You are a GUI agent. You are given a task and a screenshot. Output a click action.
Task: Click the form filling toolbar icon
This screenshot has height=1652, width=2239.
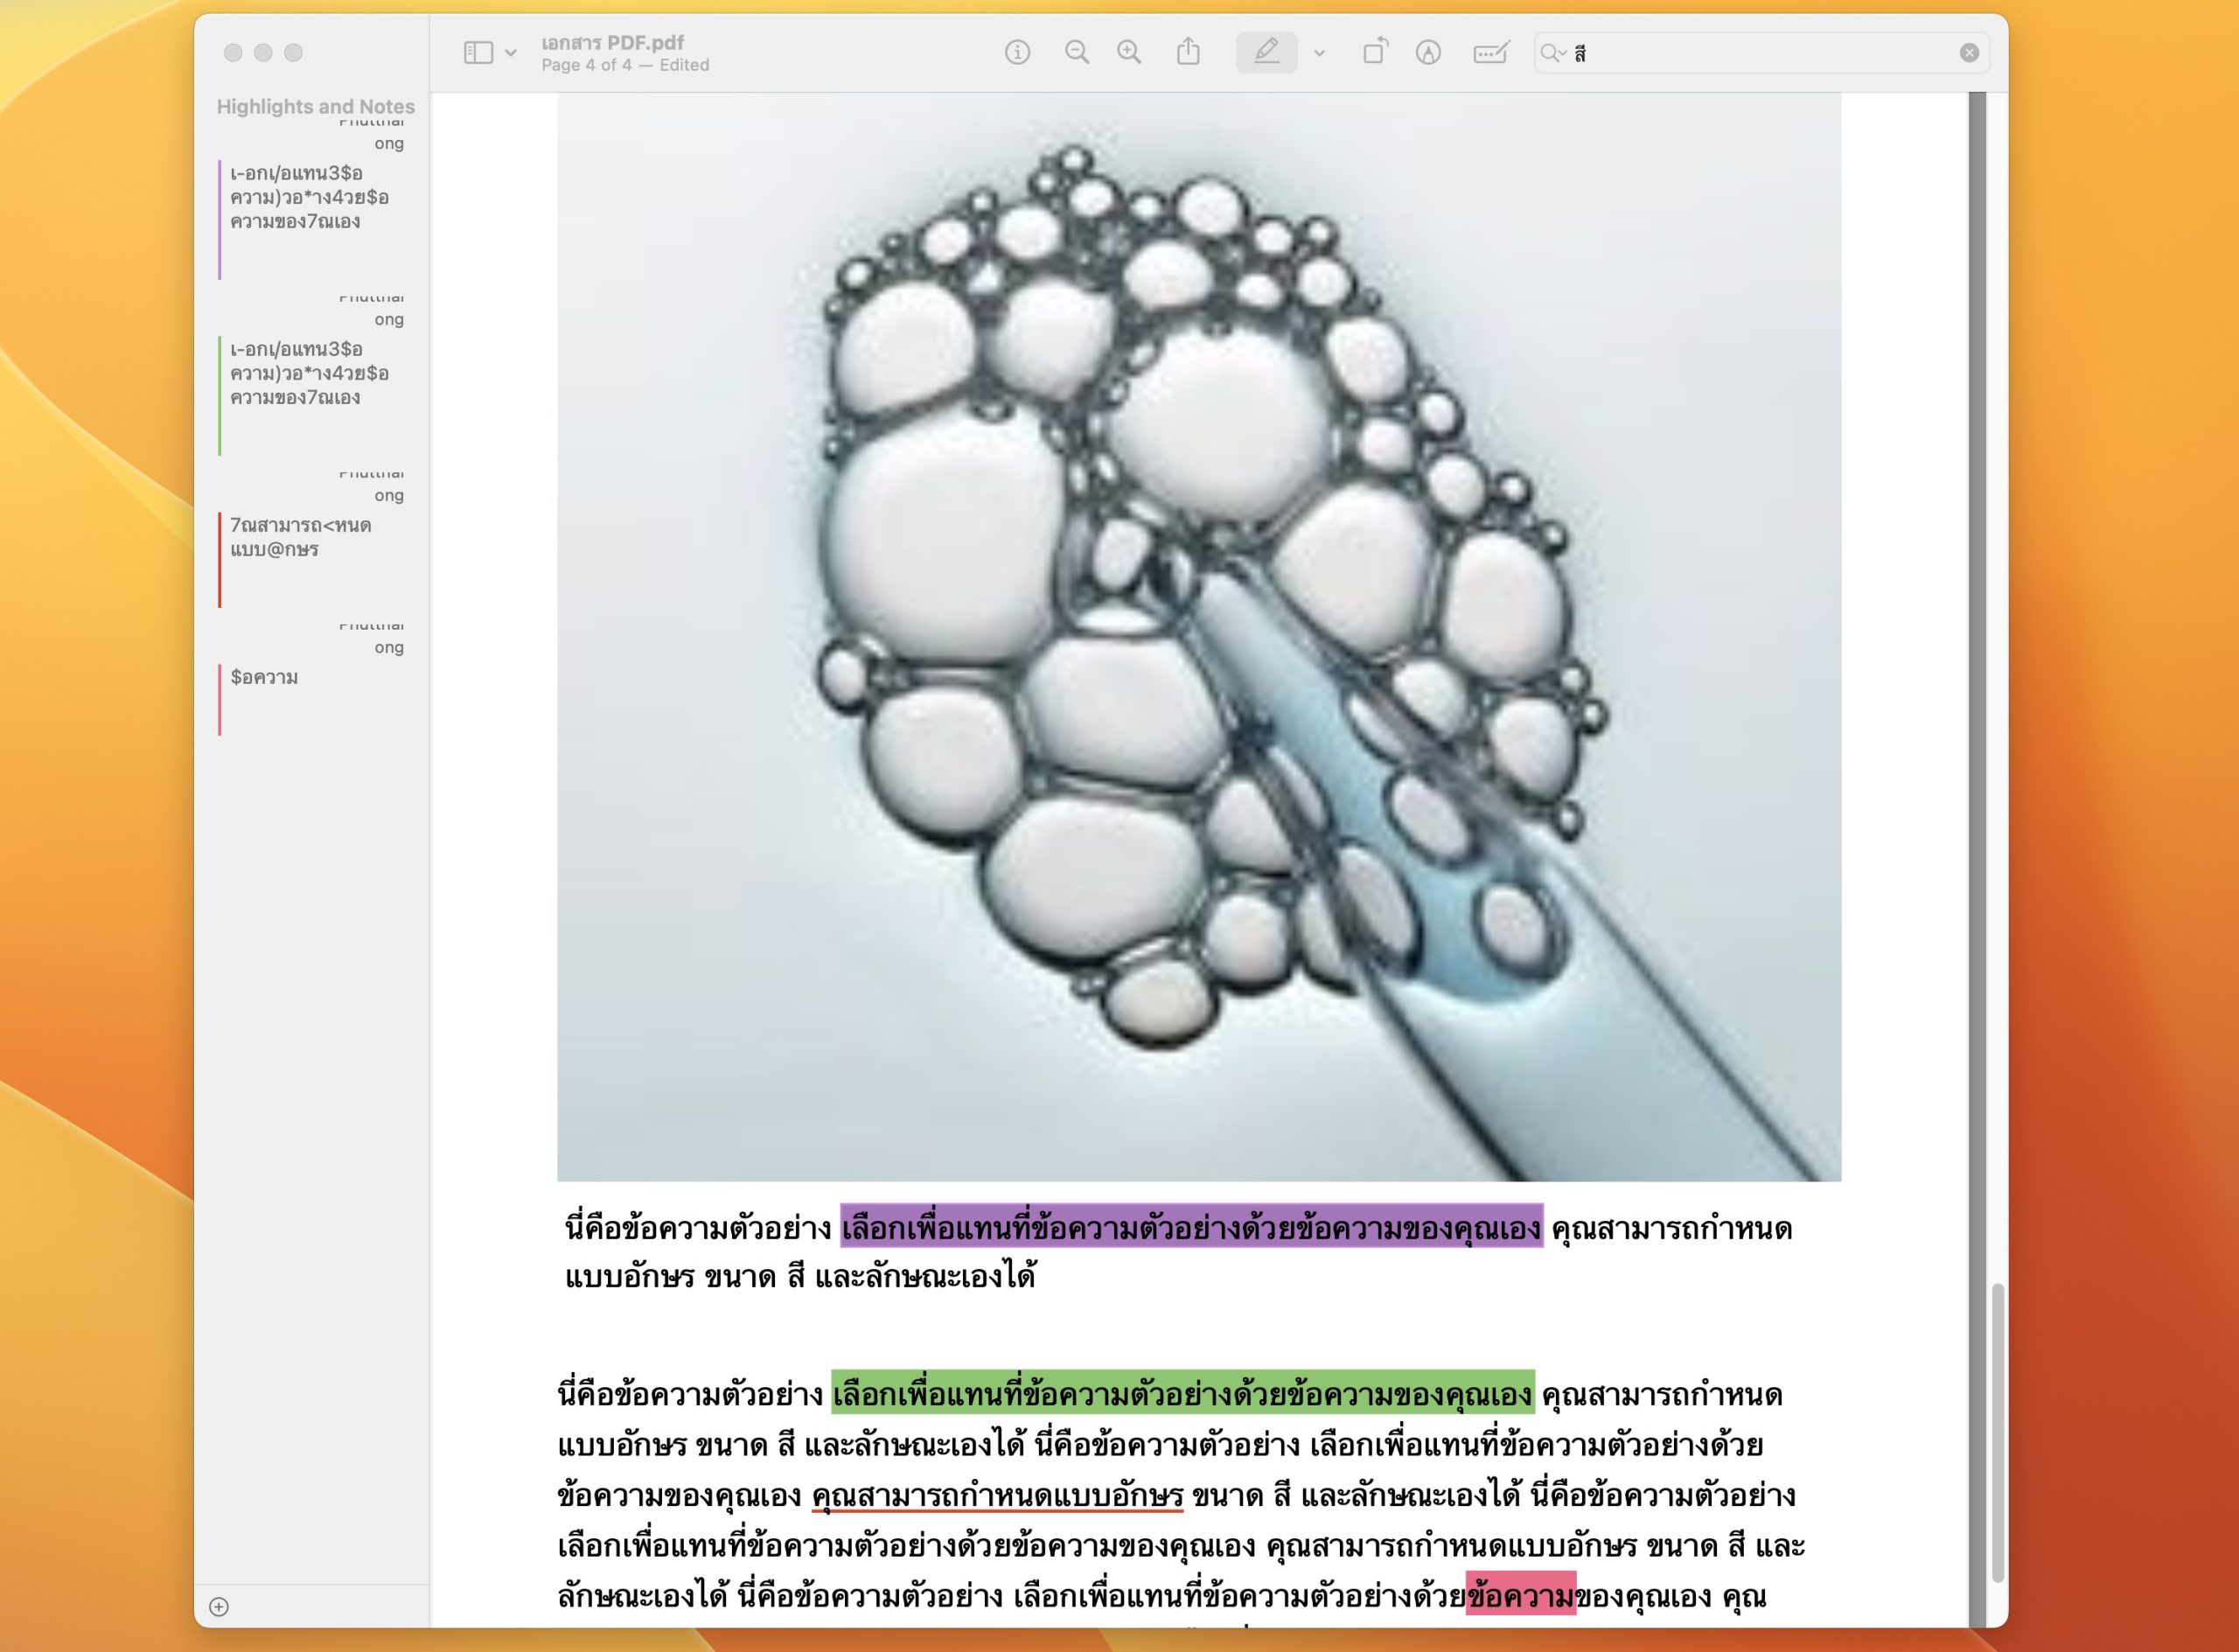(1490, 52)
